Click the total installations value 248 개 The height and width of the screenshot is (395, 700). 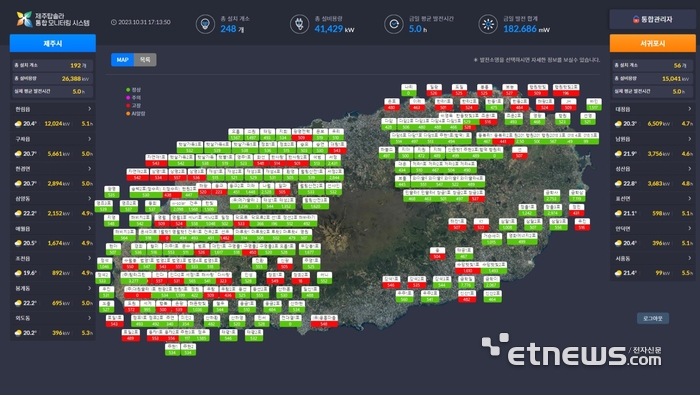[232, 29]
